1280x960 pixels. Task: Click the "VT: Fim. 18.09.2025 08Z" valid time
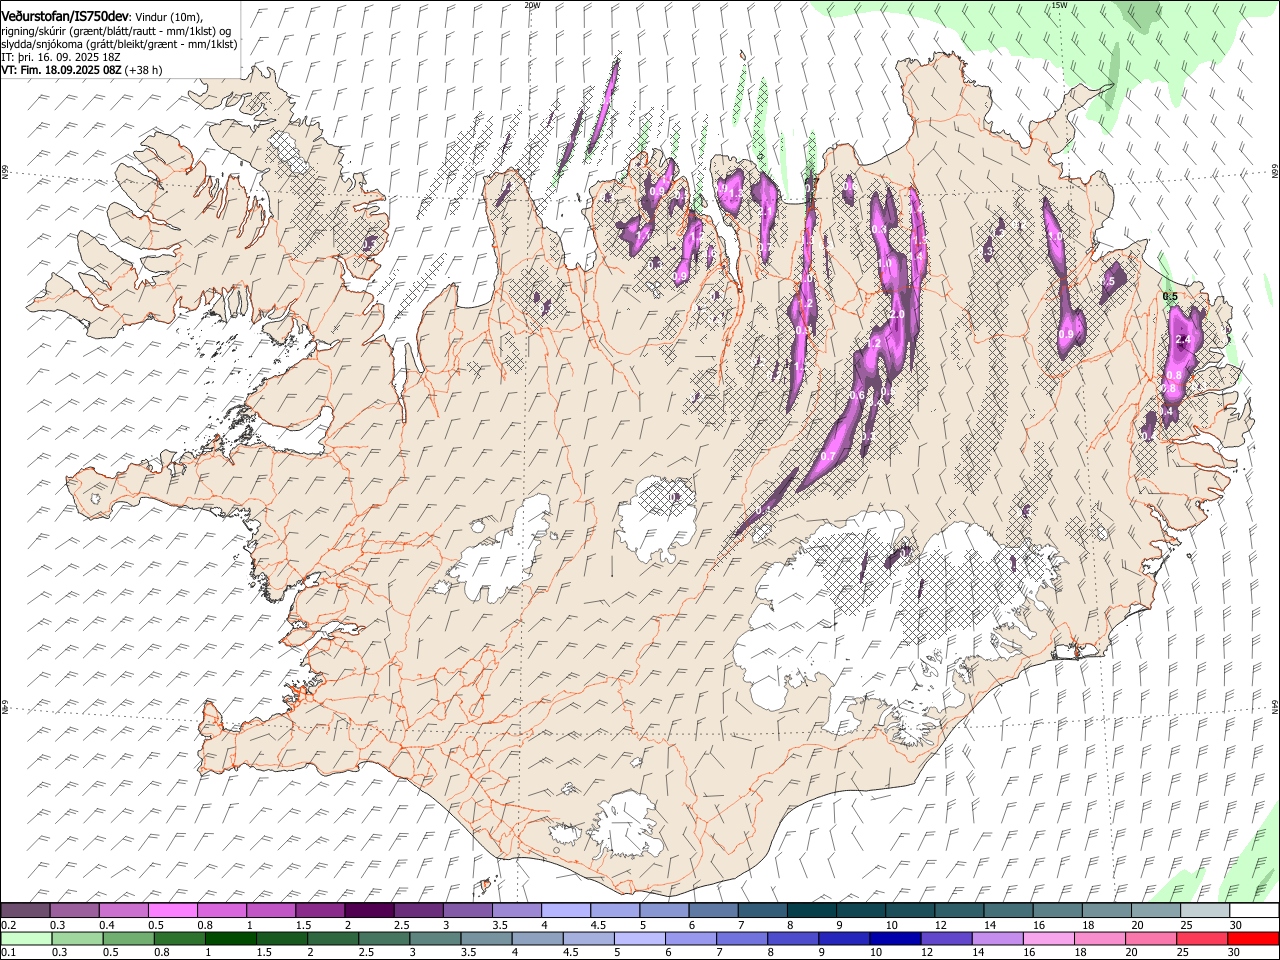point(61,70)
